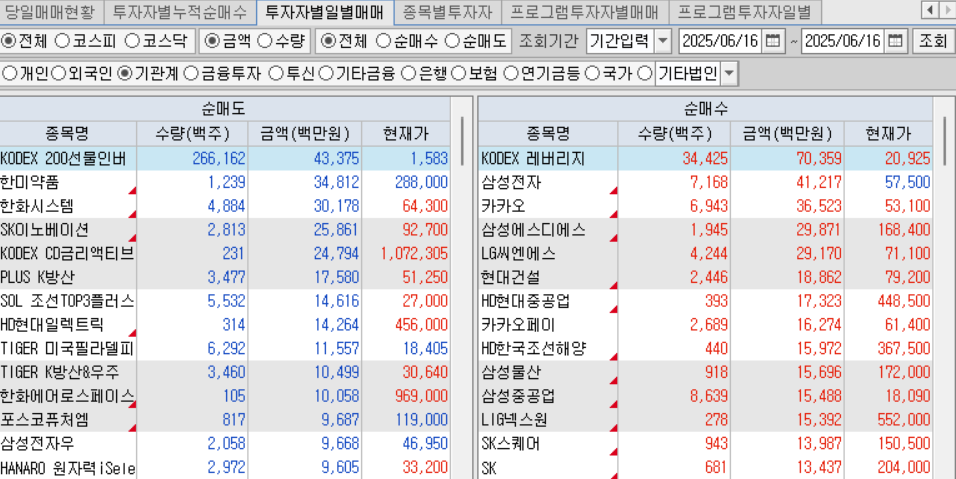The image size is (956, 479).
Task: Select SOL 조선TOP3플러스 row
Action: (x=225, y=301)
